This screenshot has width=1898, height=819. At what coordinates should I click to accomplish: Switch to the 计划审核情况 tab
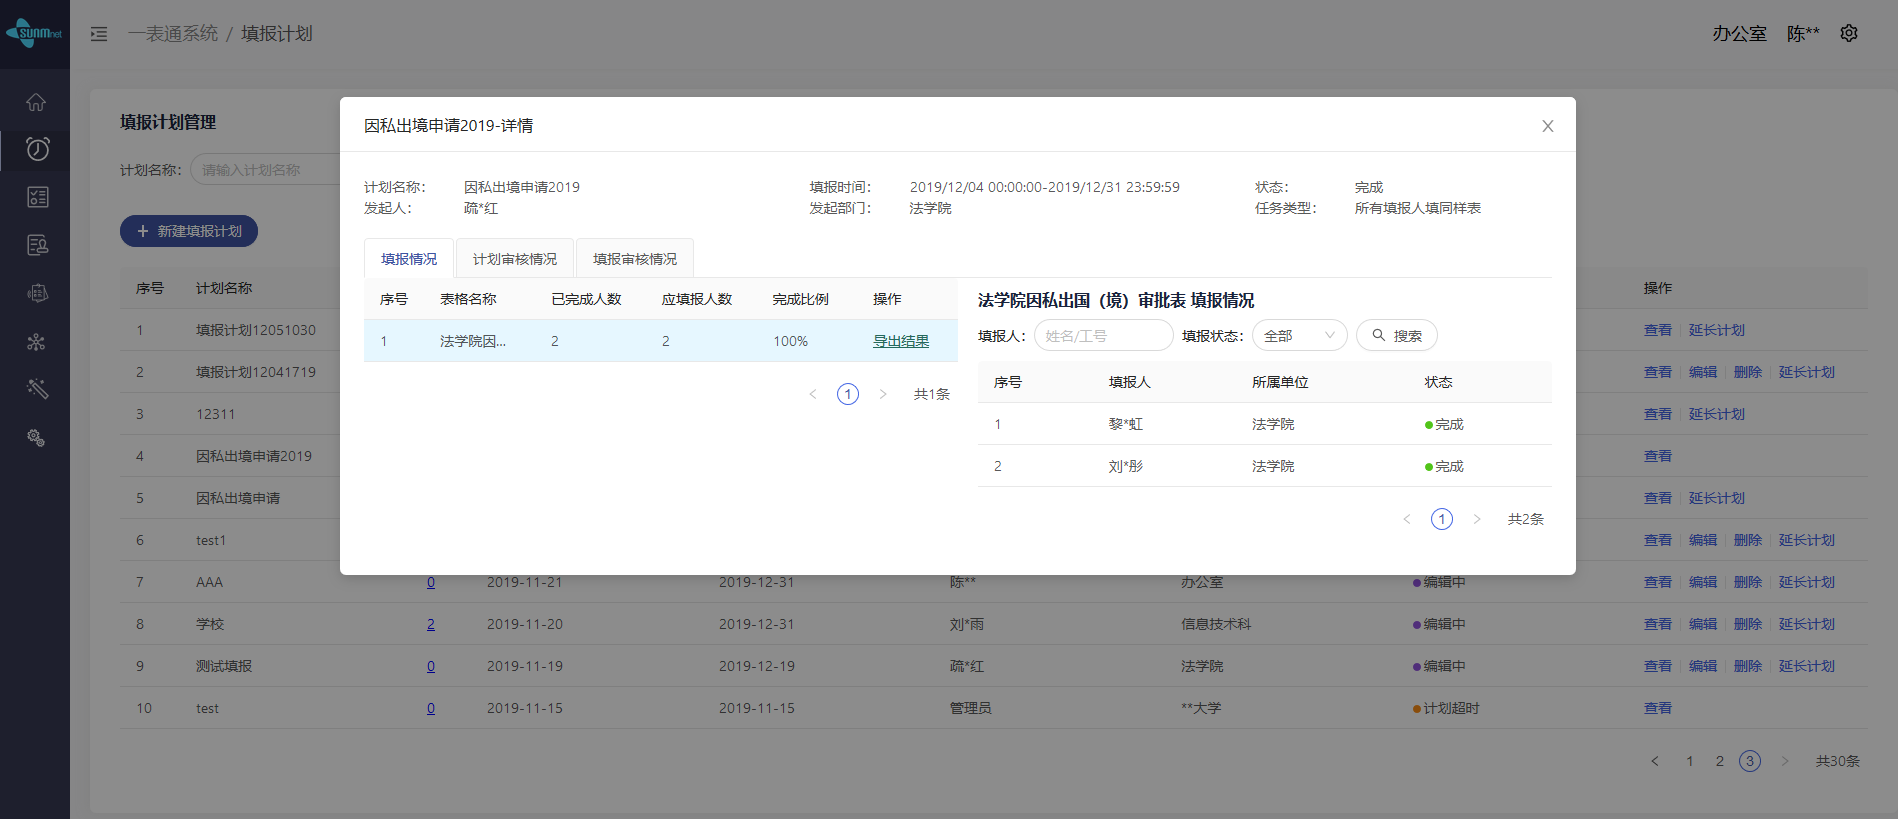point(514,259)
